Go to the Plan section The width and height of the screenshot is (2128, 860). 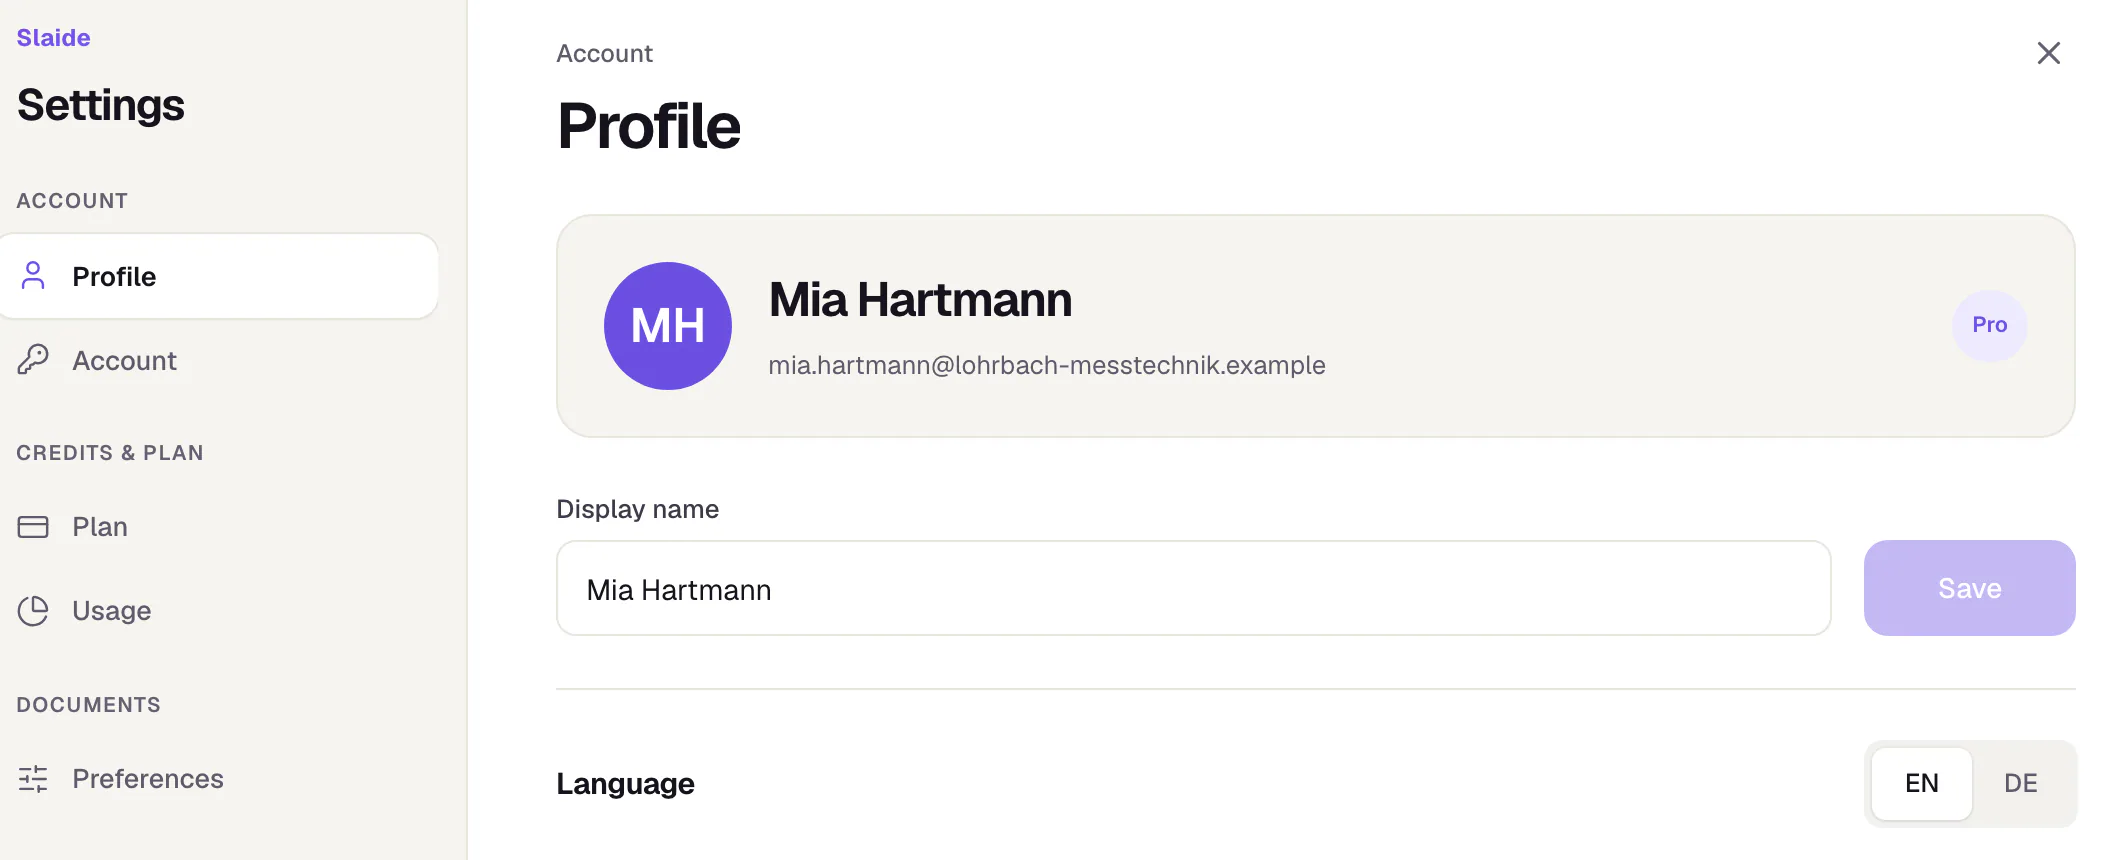click(218, 527)
